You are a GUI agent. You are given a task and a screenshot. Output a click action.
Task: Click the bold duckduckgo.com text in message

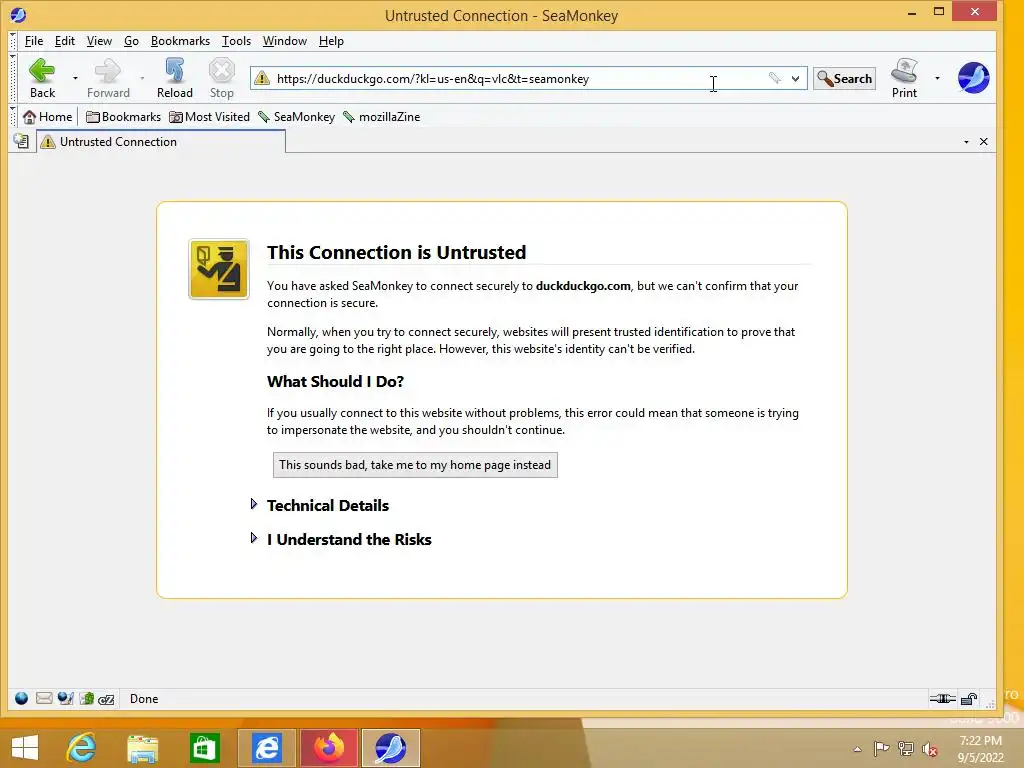coord(583,286)
